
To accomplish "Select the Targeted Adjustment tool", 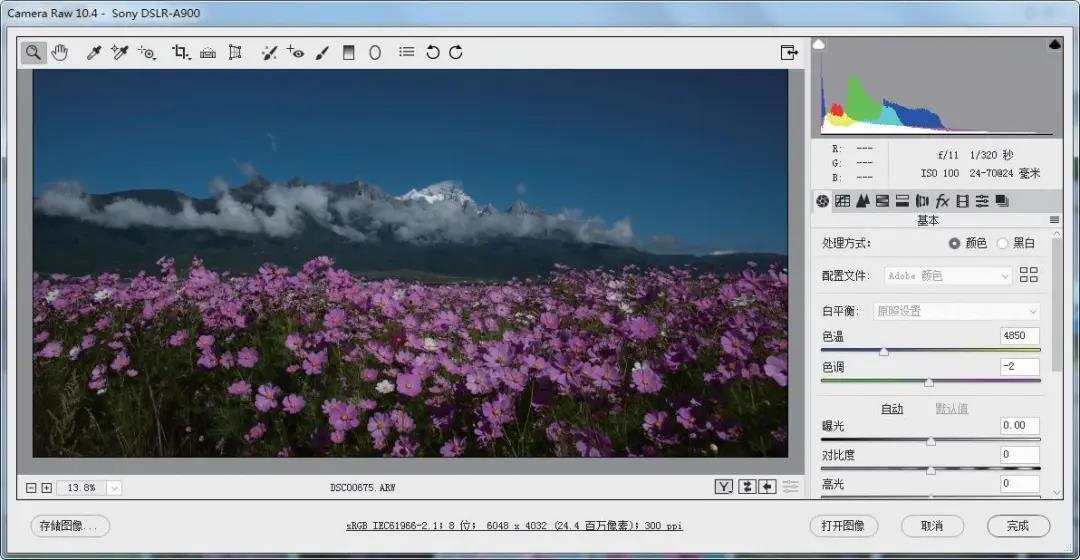I will click(147, 52).
